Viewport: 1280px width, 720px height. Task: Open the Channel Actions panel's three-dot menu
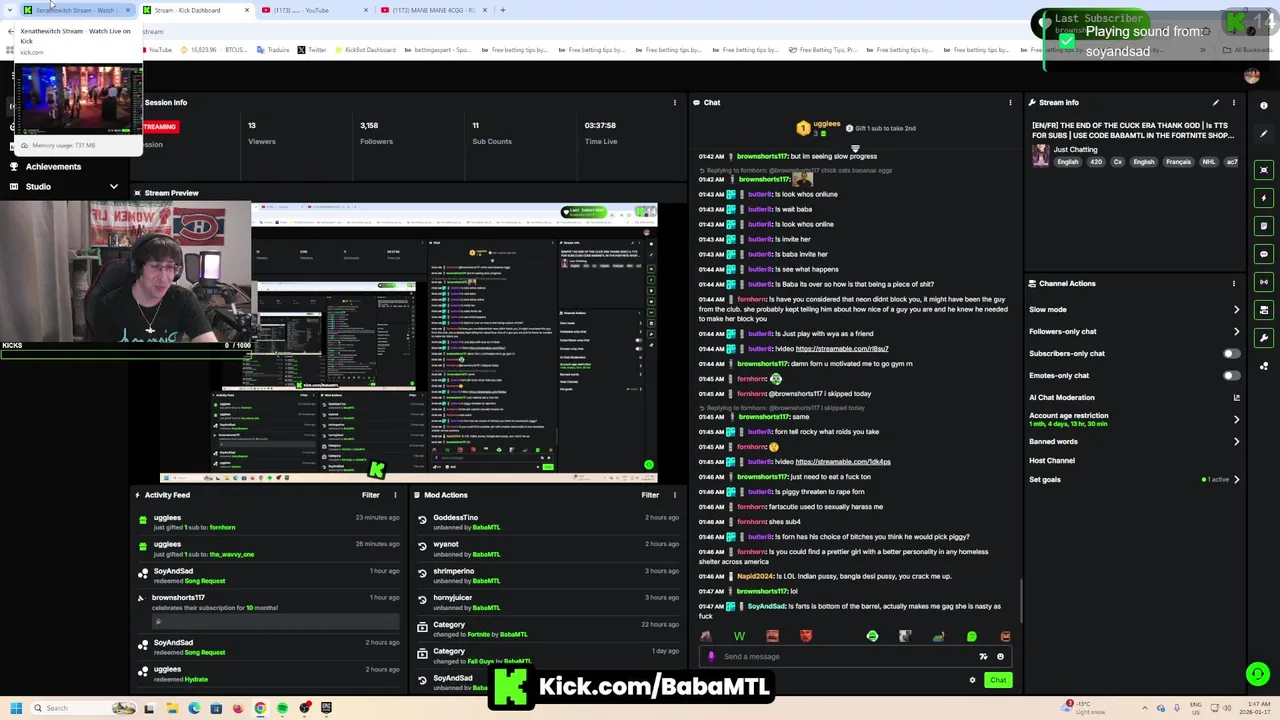(1234, 283)
